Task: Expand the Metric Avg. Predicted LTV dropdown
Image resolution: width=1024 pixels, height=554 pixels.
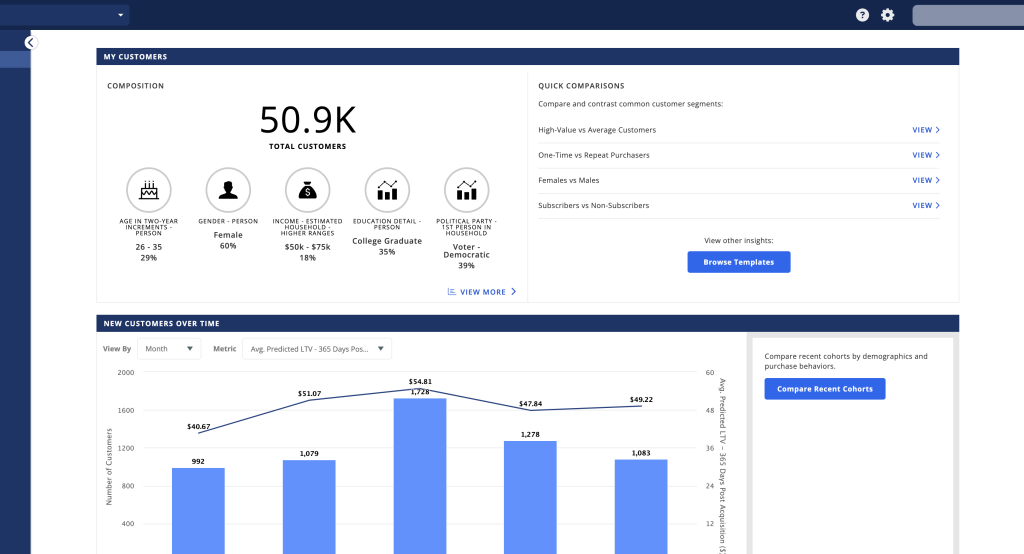Action: coord(317,349)
